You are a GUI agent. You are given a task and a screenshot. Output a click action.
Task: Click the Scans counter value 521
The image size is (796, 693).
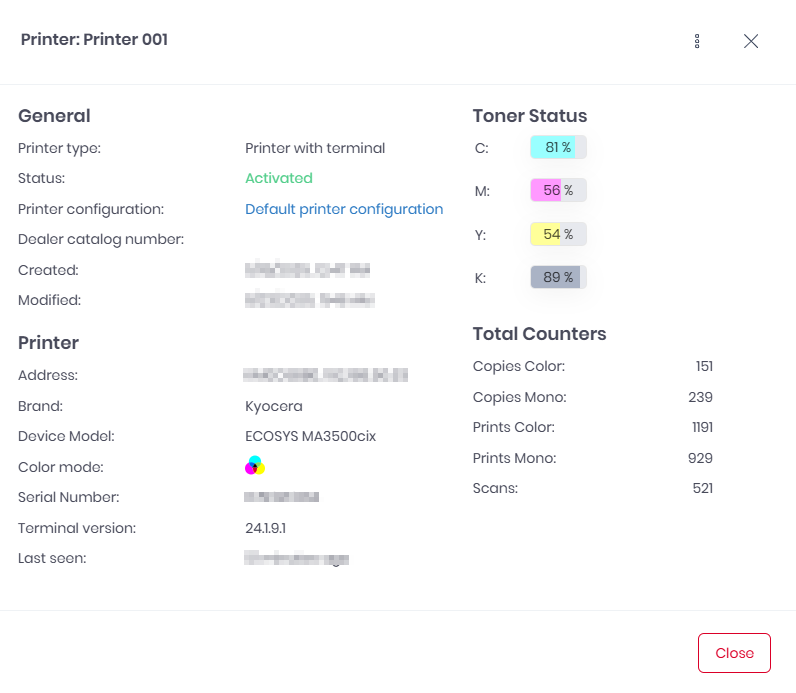coord(702,488)
